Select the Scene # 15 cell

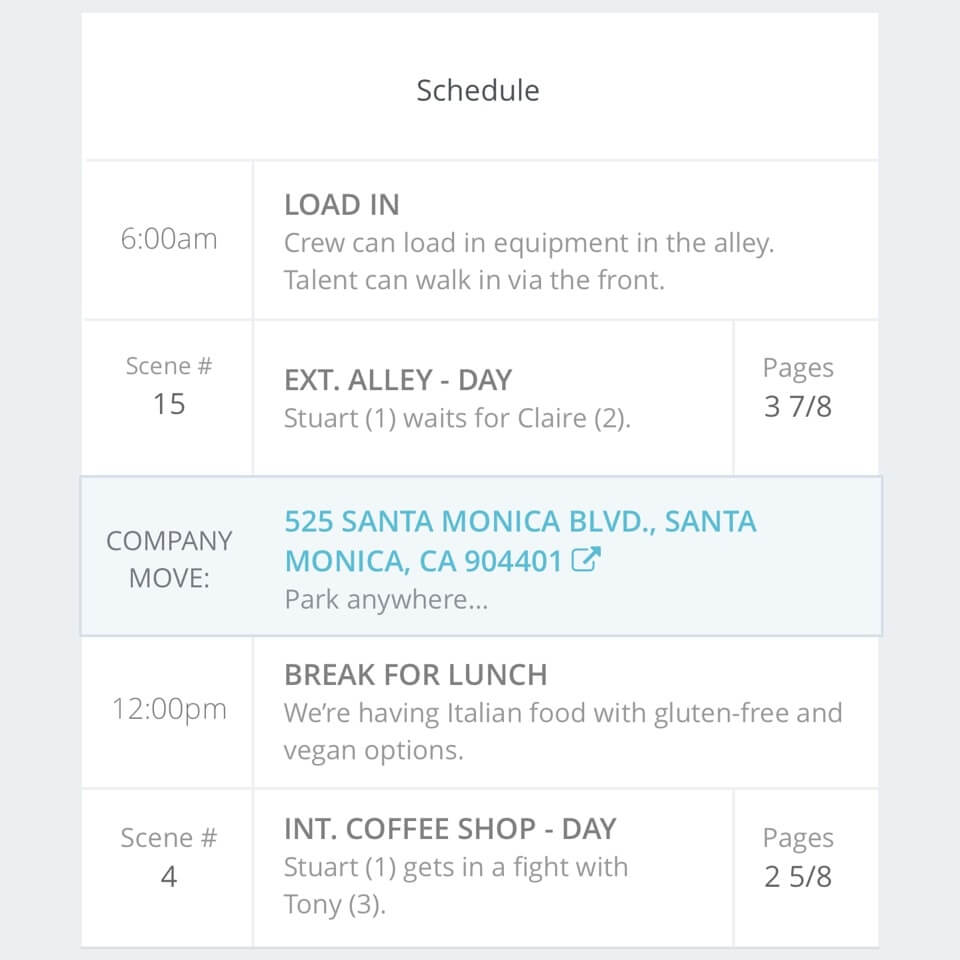point(168,386)
